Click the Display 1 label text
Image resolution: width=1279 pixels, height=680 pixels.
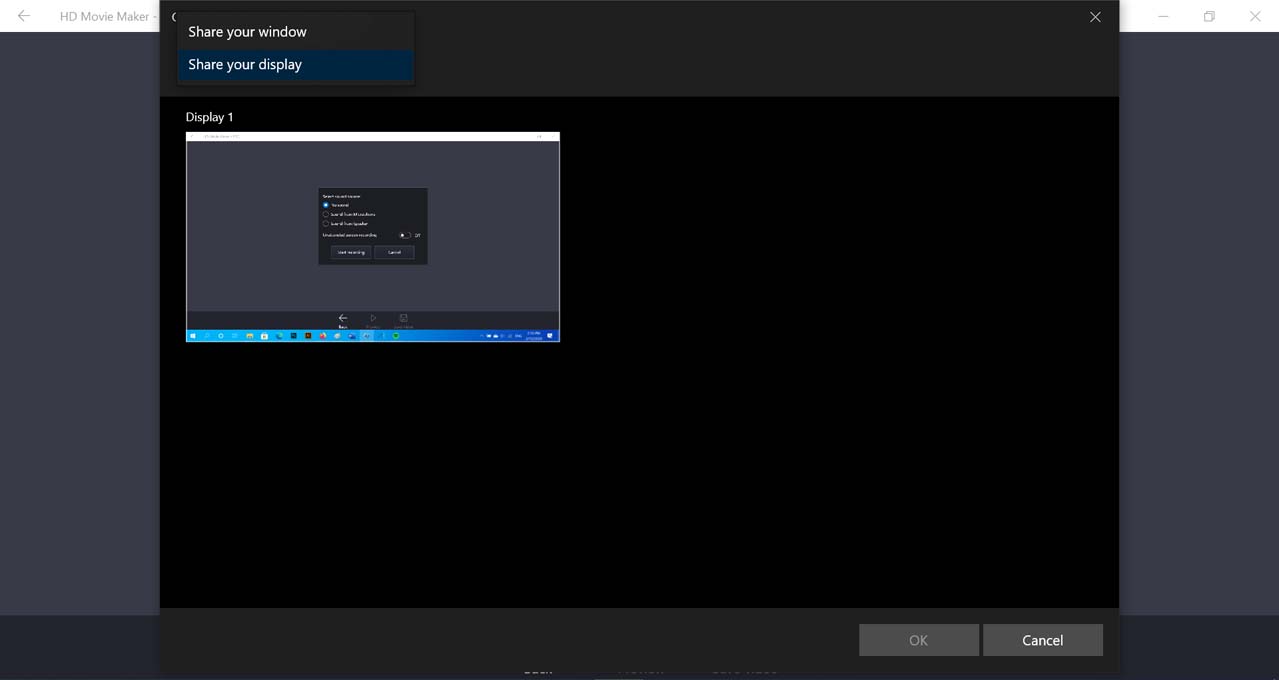click(209, 117)
